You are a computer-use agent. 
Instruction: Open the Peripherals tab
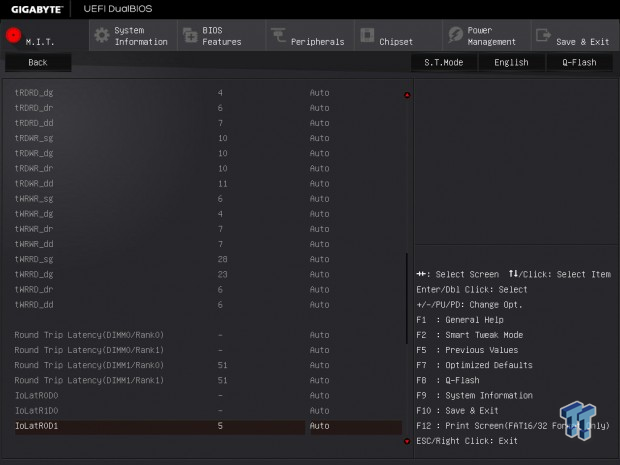tap(310, 35)
